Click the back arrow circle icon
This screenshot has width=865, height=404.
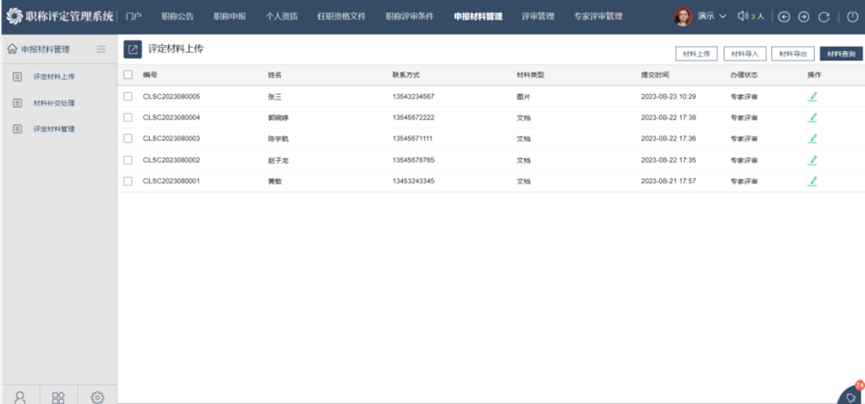coord(784,17)
